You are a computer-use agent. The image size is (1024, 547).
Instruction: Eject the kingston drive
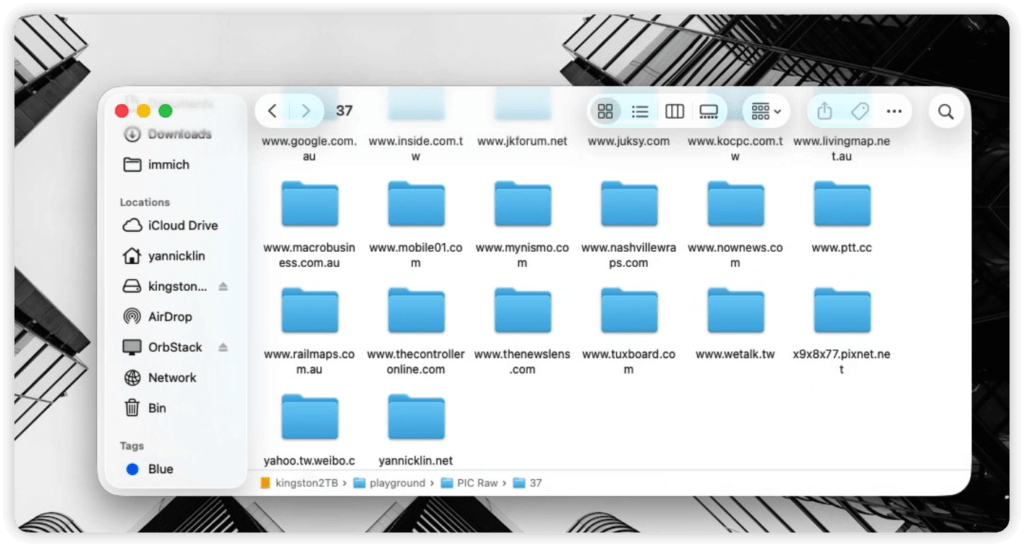pos(223,287)
